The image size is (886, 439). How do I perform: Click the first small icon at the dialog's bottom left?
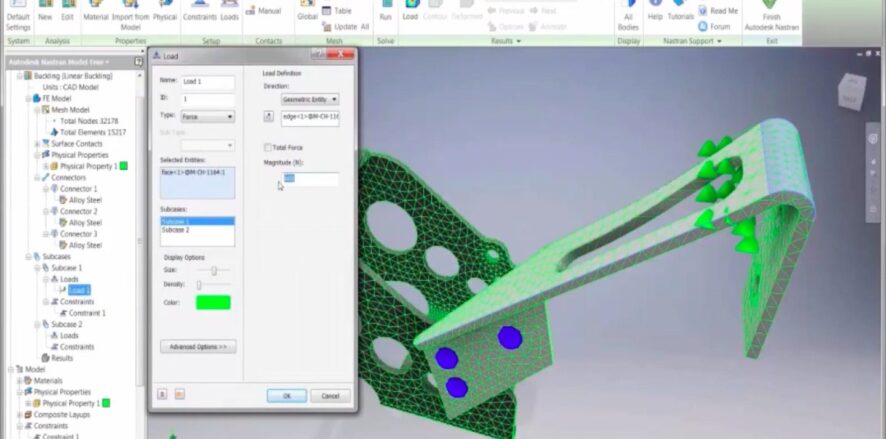tap(162, 394)
